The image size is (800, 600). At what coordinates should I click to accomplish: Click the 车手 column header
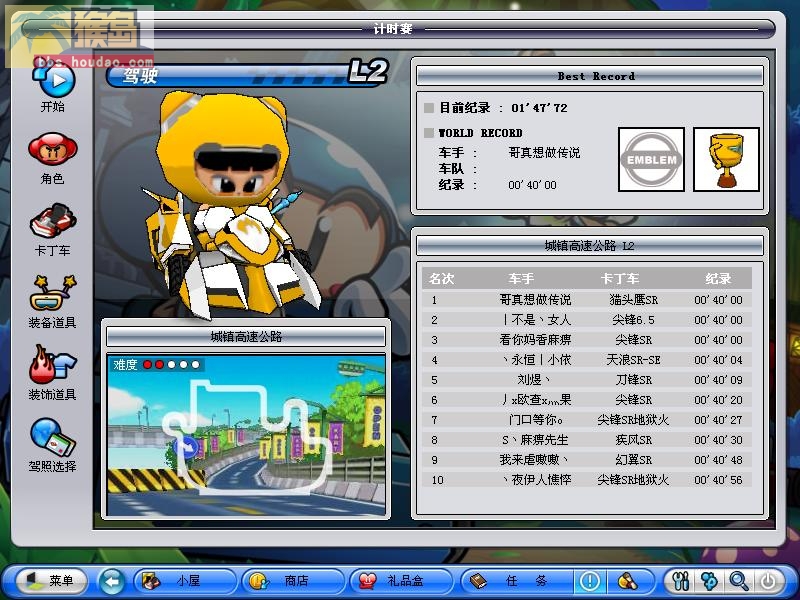pyautogui.click(x=521, y=279)
